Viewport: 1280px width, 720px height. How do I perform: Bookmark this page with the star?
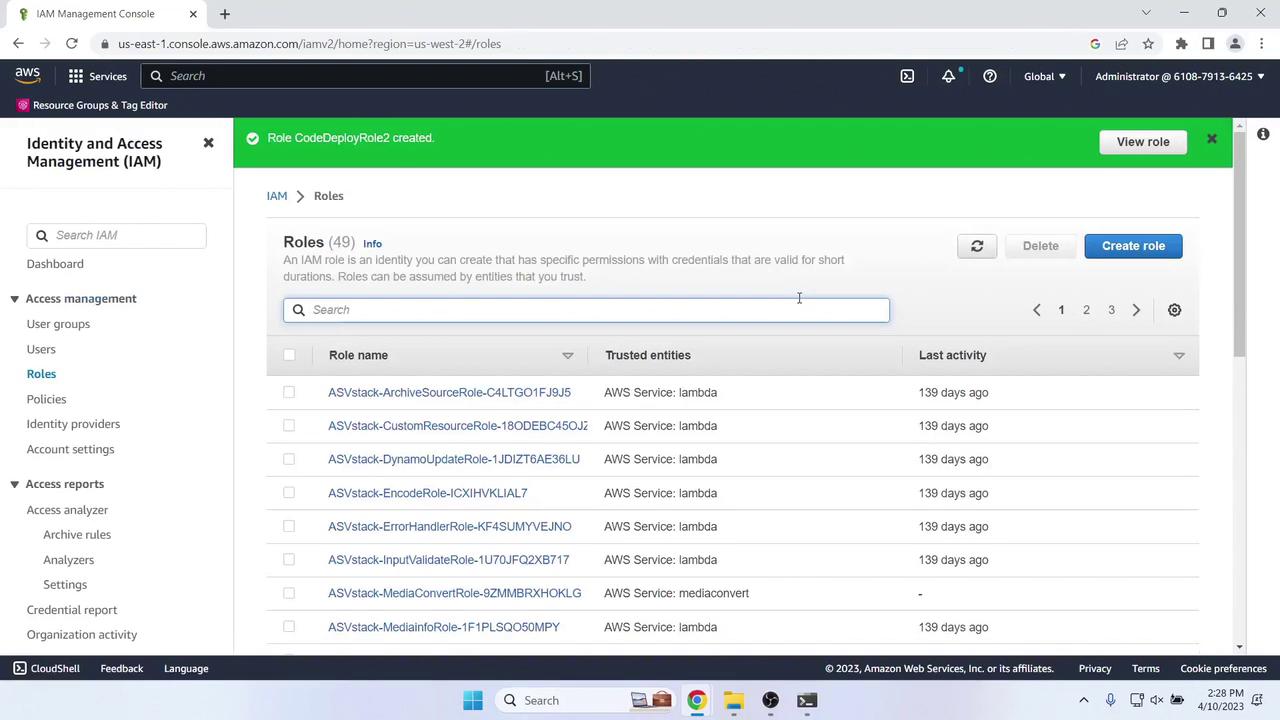(1148, 44)
